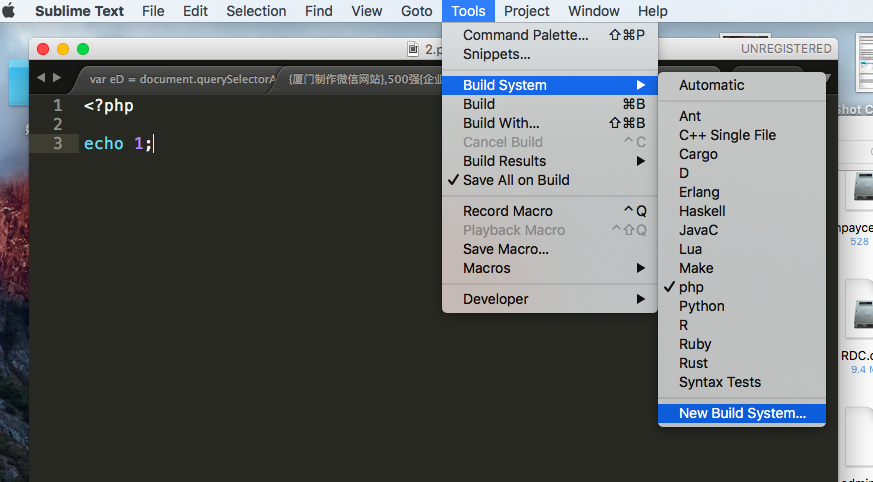Select Record Macro menu item
873x482 pixels.
[x=507, y=211]
